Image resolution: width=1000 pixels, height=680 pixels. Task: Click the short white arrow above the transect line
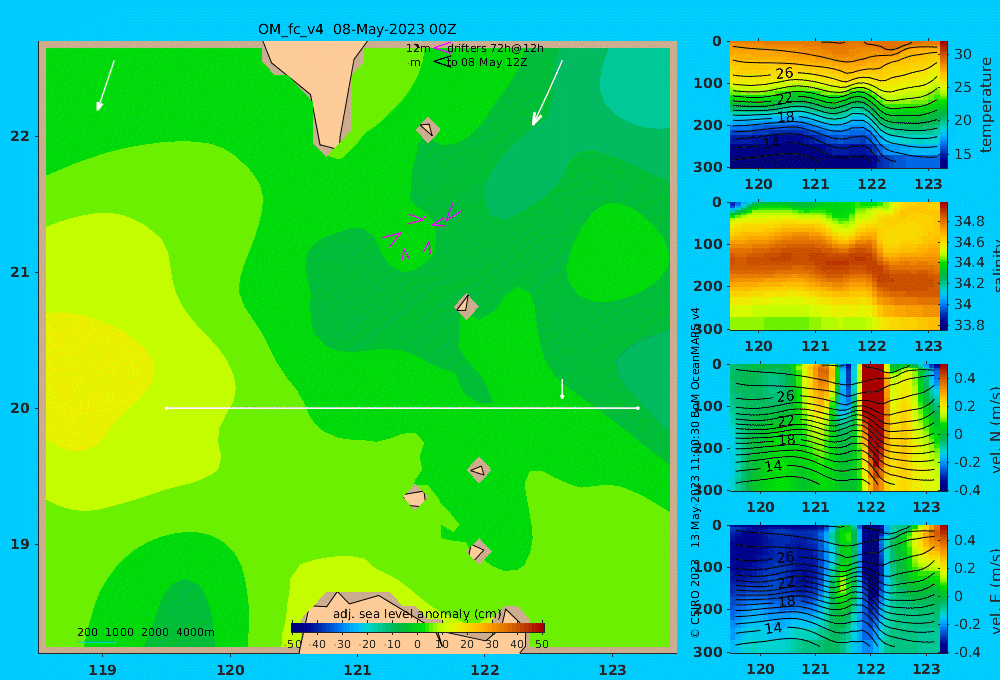tap(562, 389)
